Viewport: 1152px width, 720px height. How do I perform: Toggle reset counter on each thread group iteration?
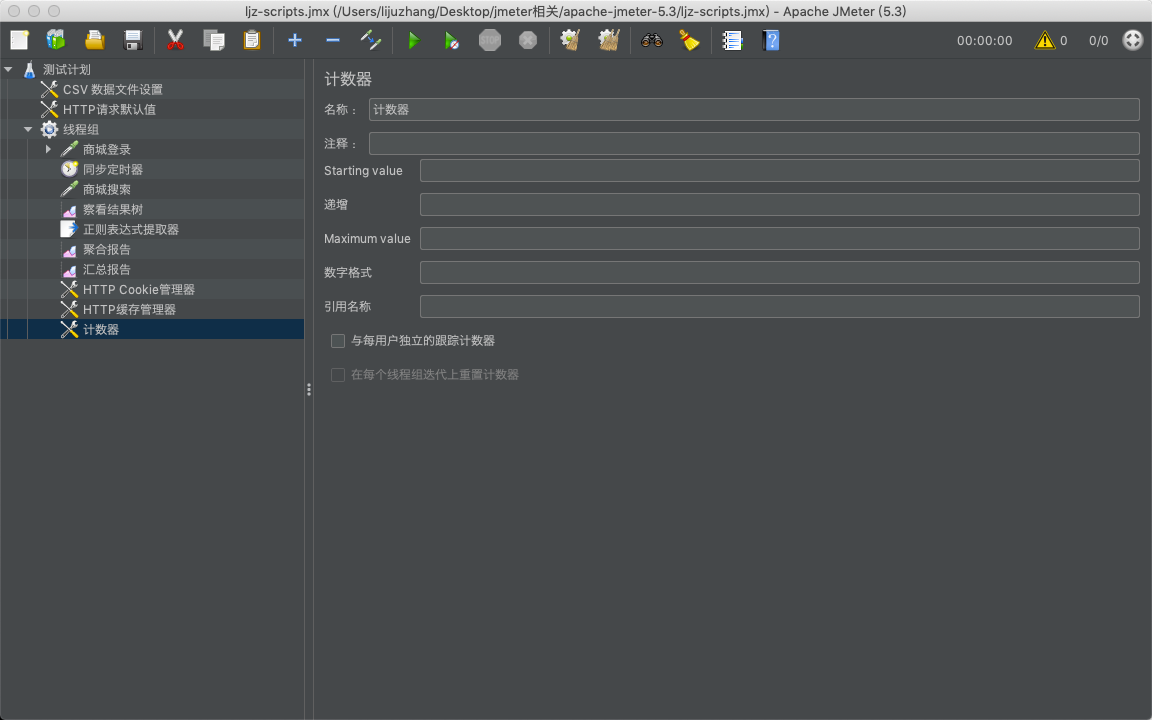click(338, 375)
